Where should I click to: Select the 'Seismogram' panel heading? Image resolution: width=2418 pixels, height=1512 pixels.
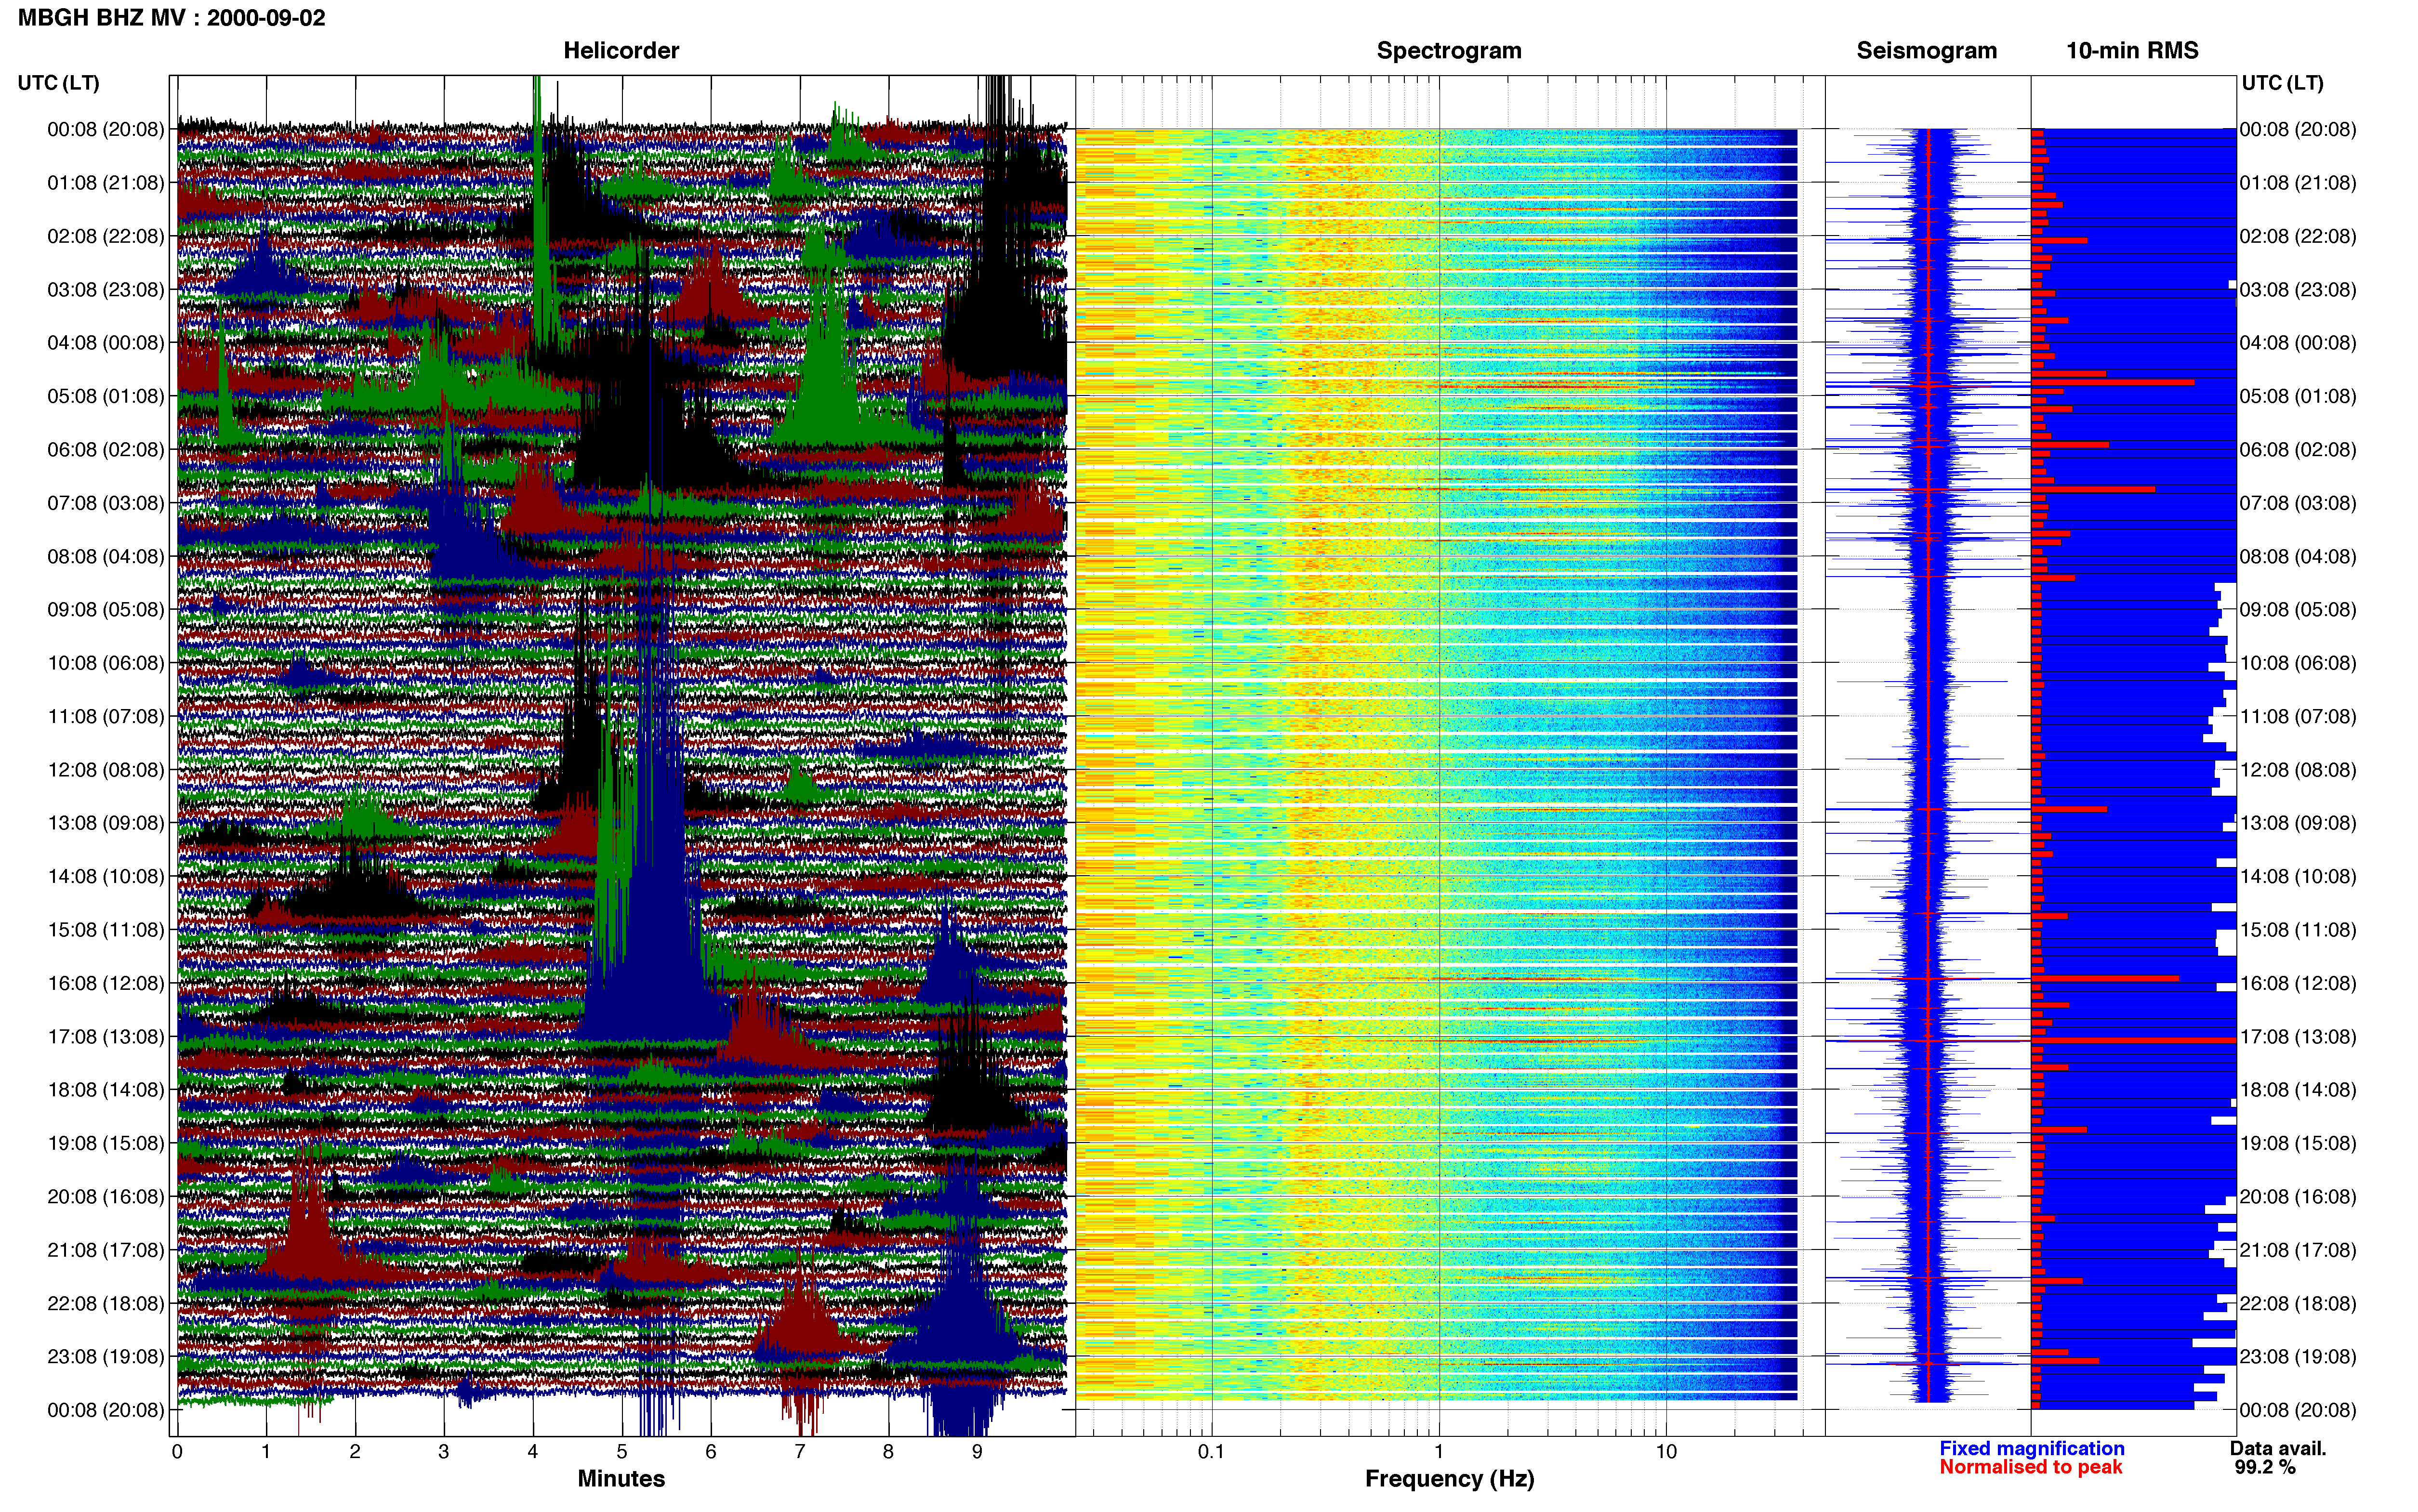1926,51
